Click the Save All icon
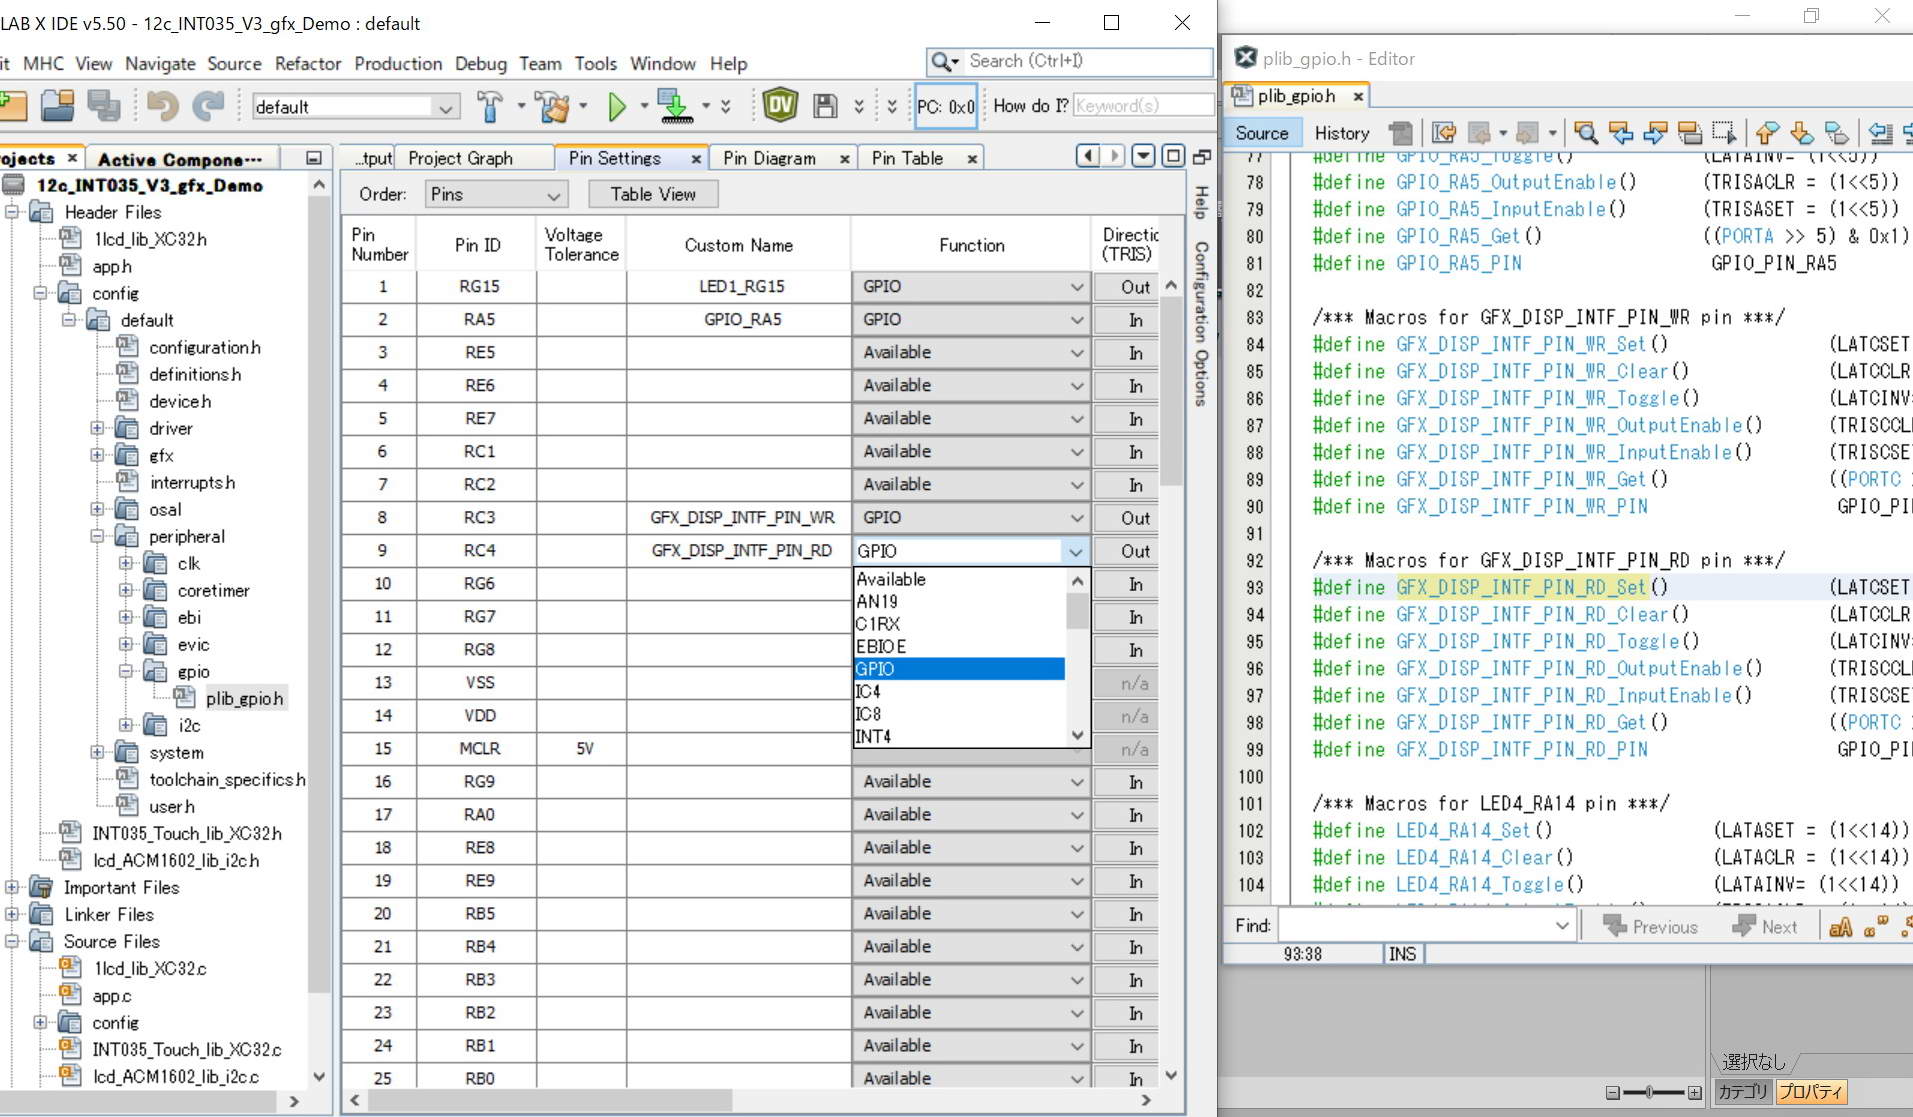This screenshot has width=1913, height=1117. click(x=103, y=105)
